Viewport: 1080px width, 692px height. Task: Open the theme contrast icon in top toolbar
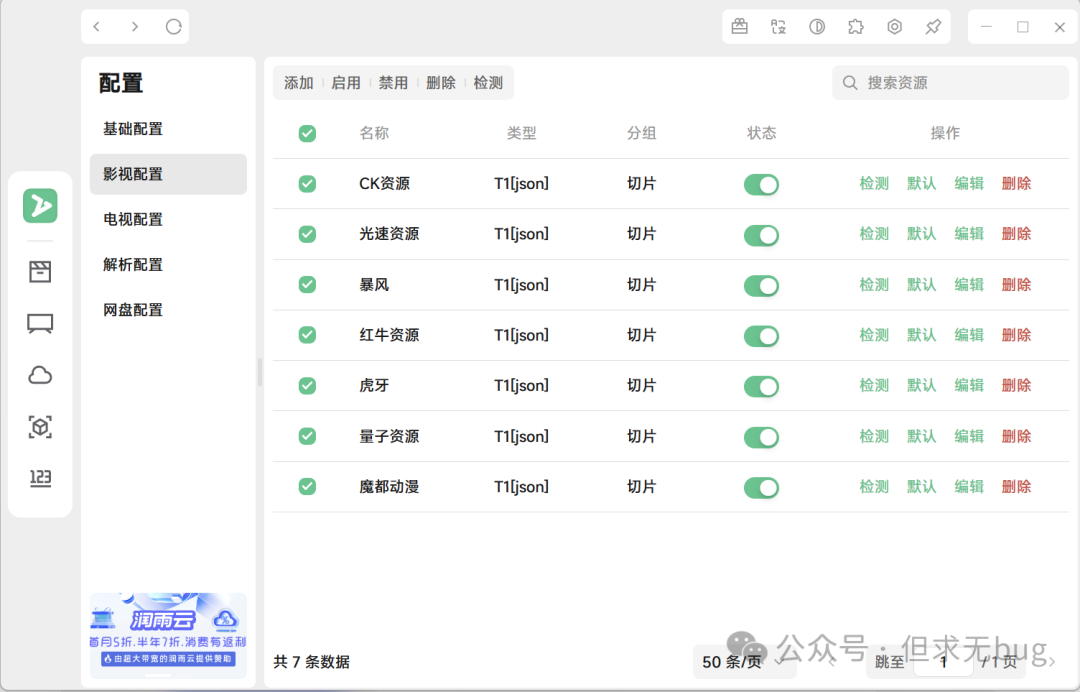817,27
